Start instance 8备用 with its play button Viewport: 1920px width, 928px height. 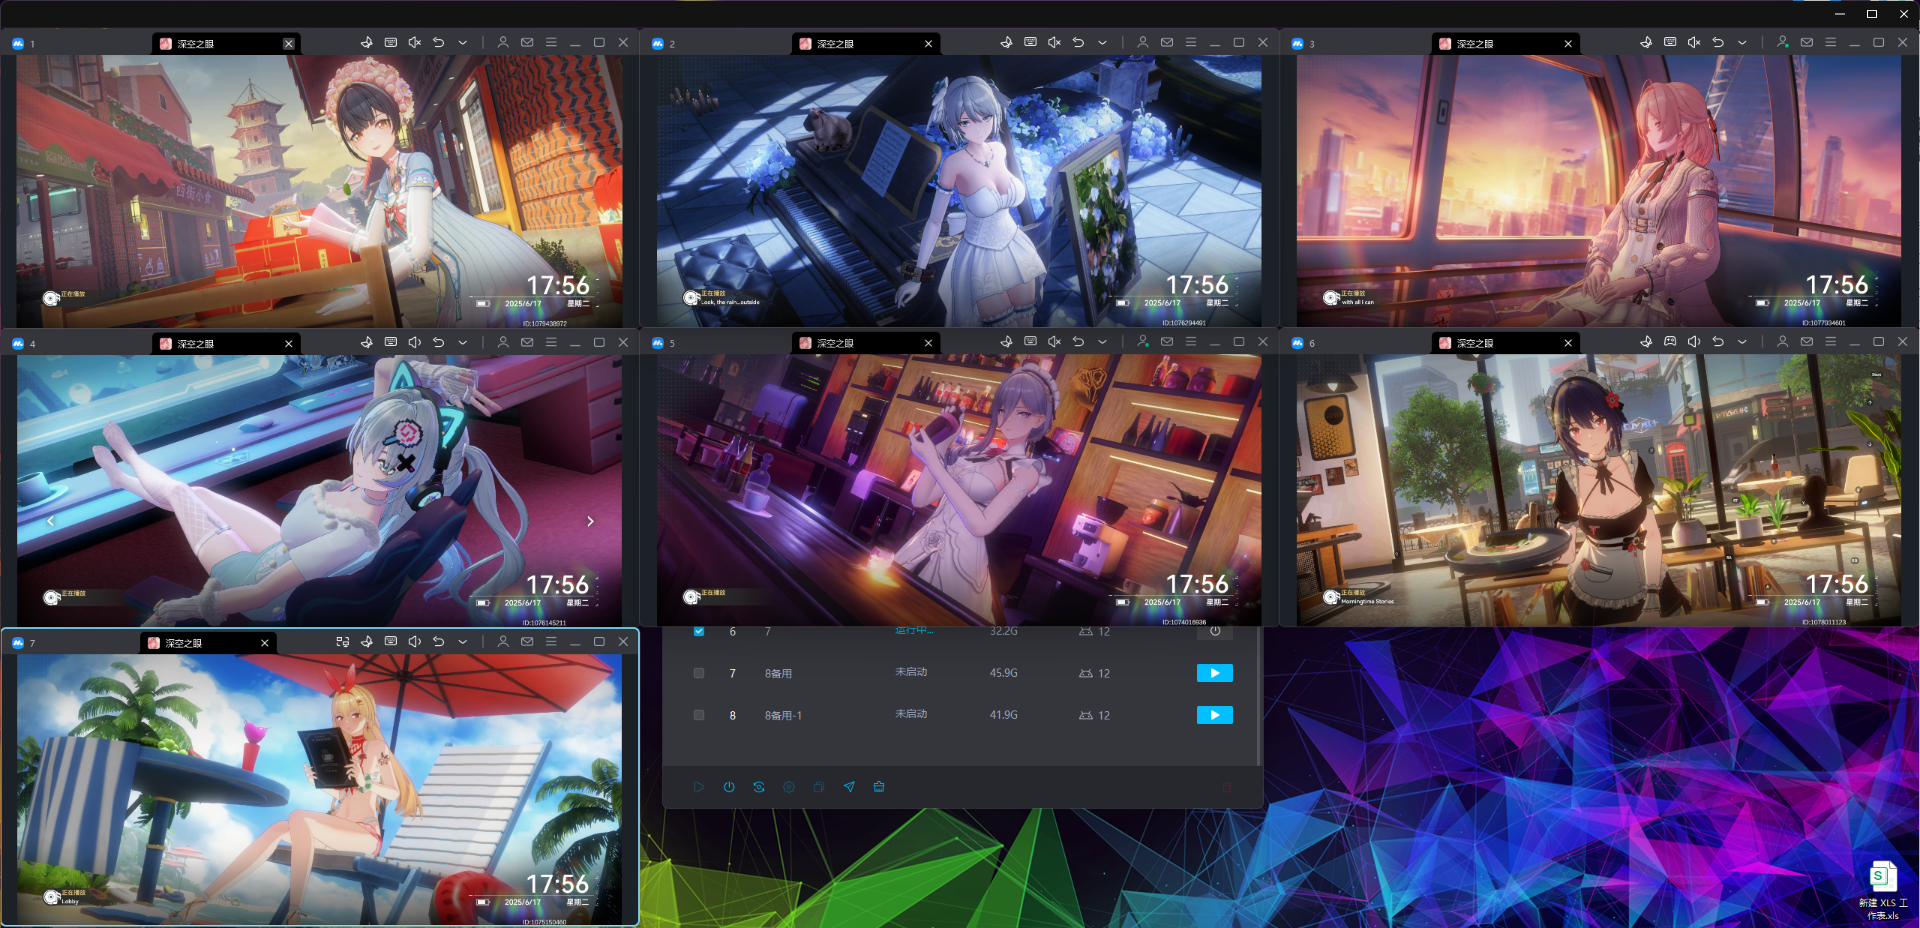tap(1215, 673)
